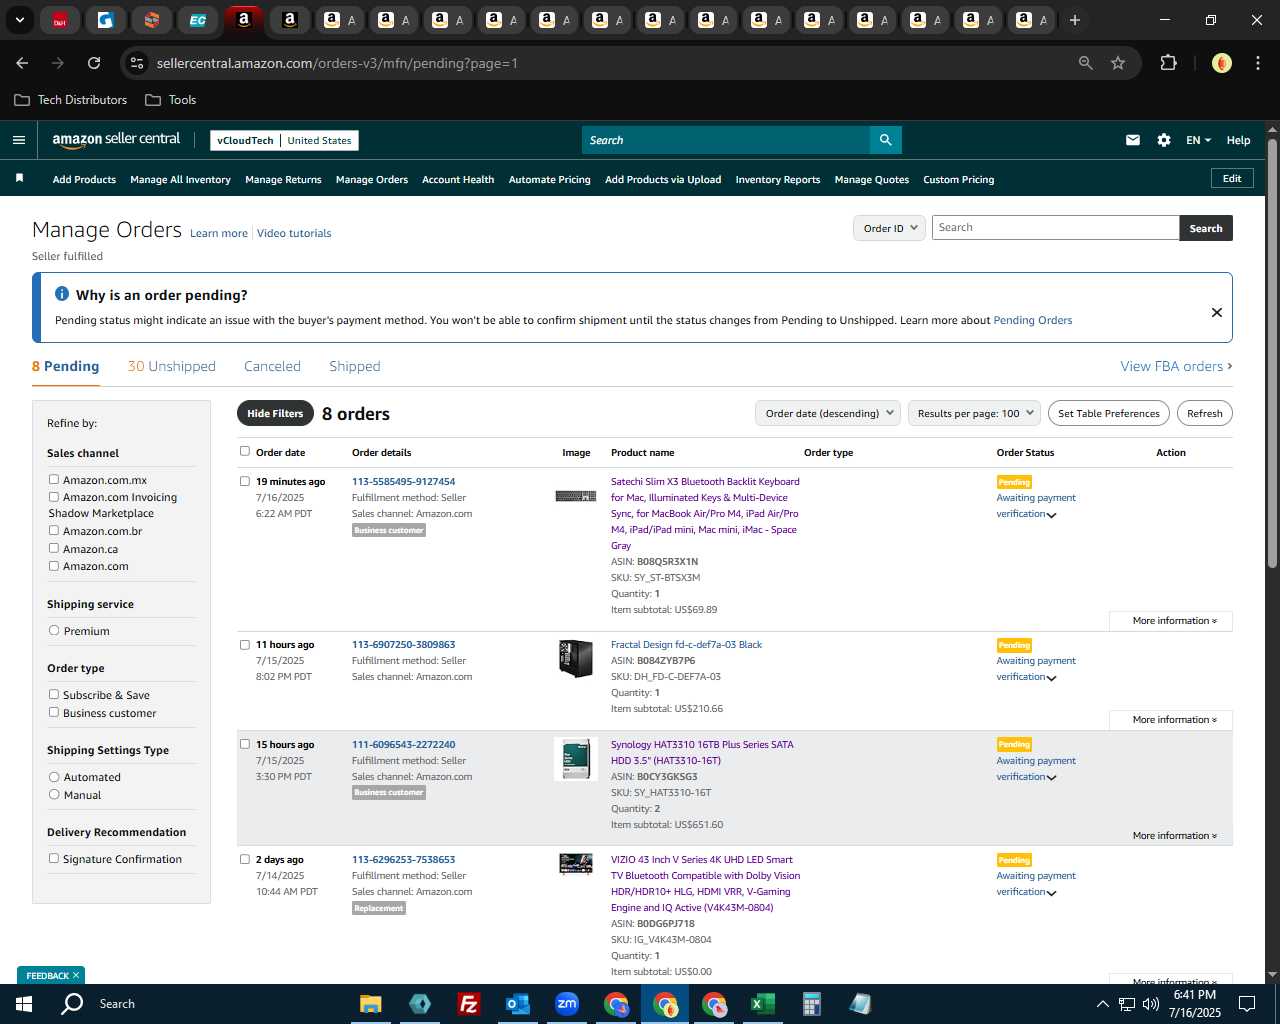Open the settings gear icon
Screen dimensions: 1280x1024
(x=1163, y=140)
